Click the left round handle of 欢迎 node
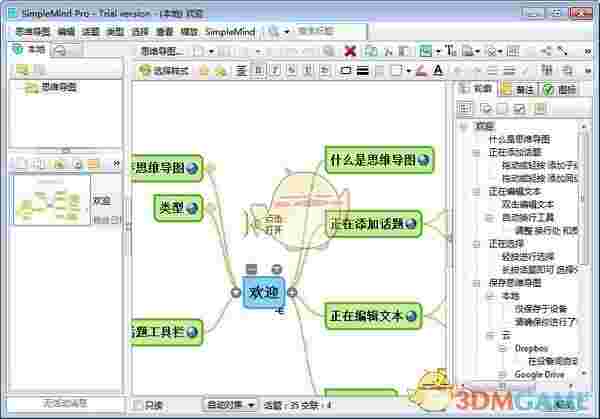The width and height of the screenshot is (600, 419). (x=236, y=292)
